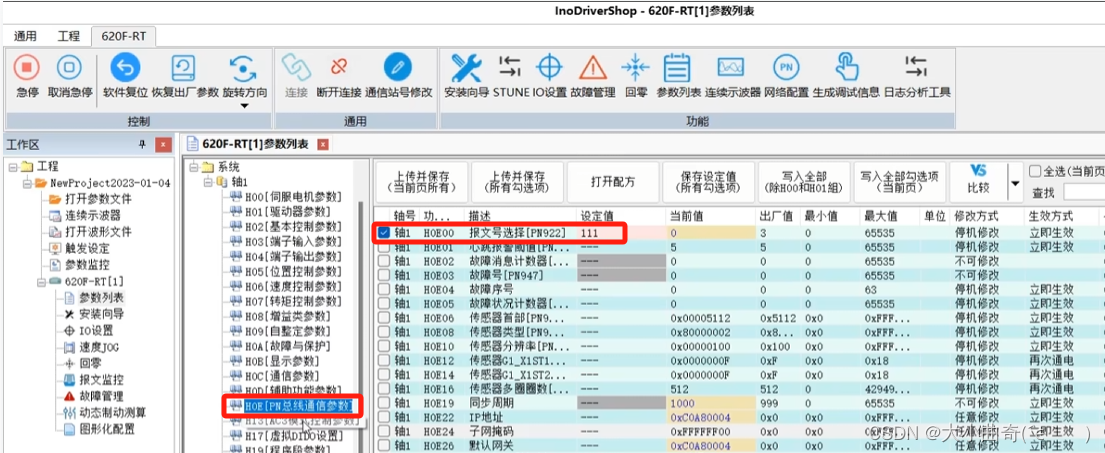Click the 查找 search field
Image resolution: width=1105 pixels, height=453 pixels.
[1084, 192]
